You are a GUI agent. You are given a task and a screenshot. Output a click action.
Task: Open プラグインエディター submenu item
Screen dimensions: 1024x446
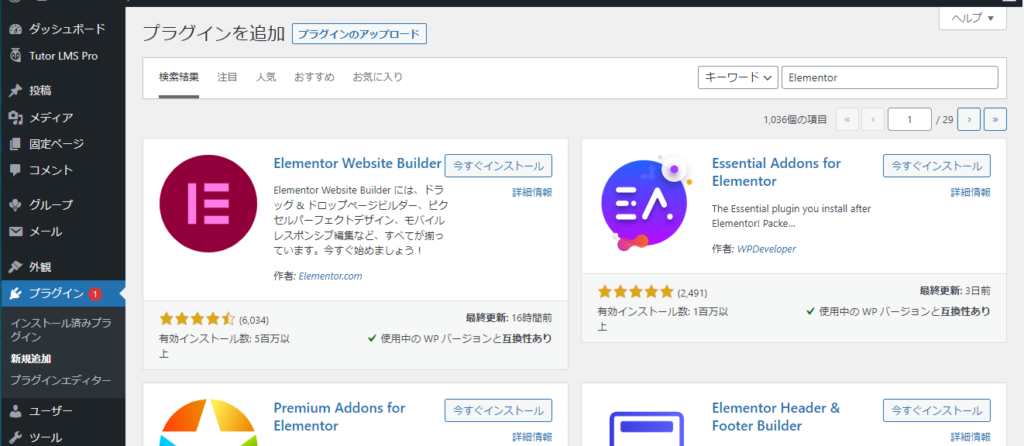coord(61,380)
